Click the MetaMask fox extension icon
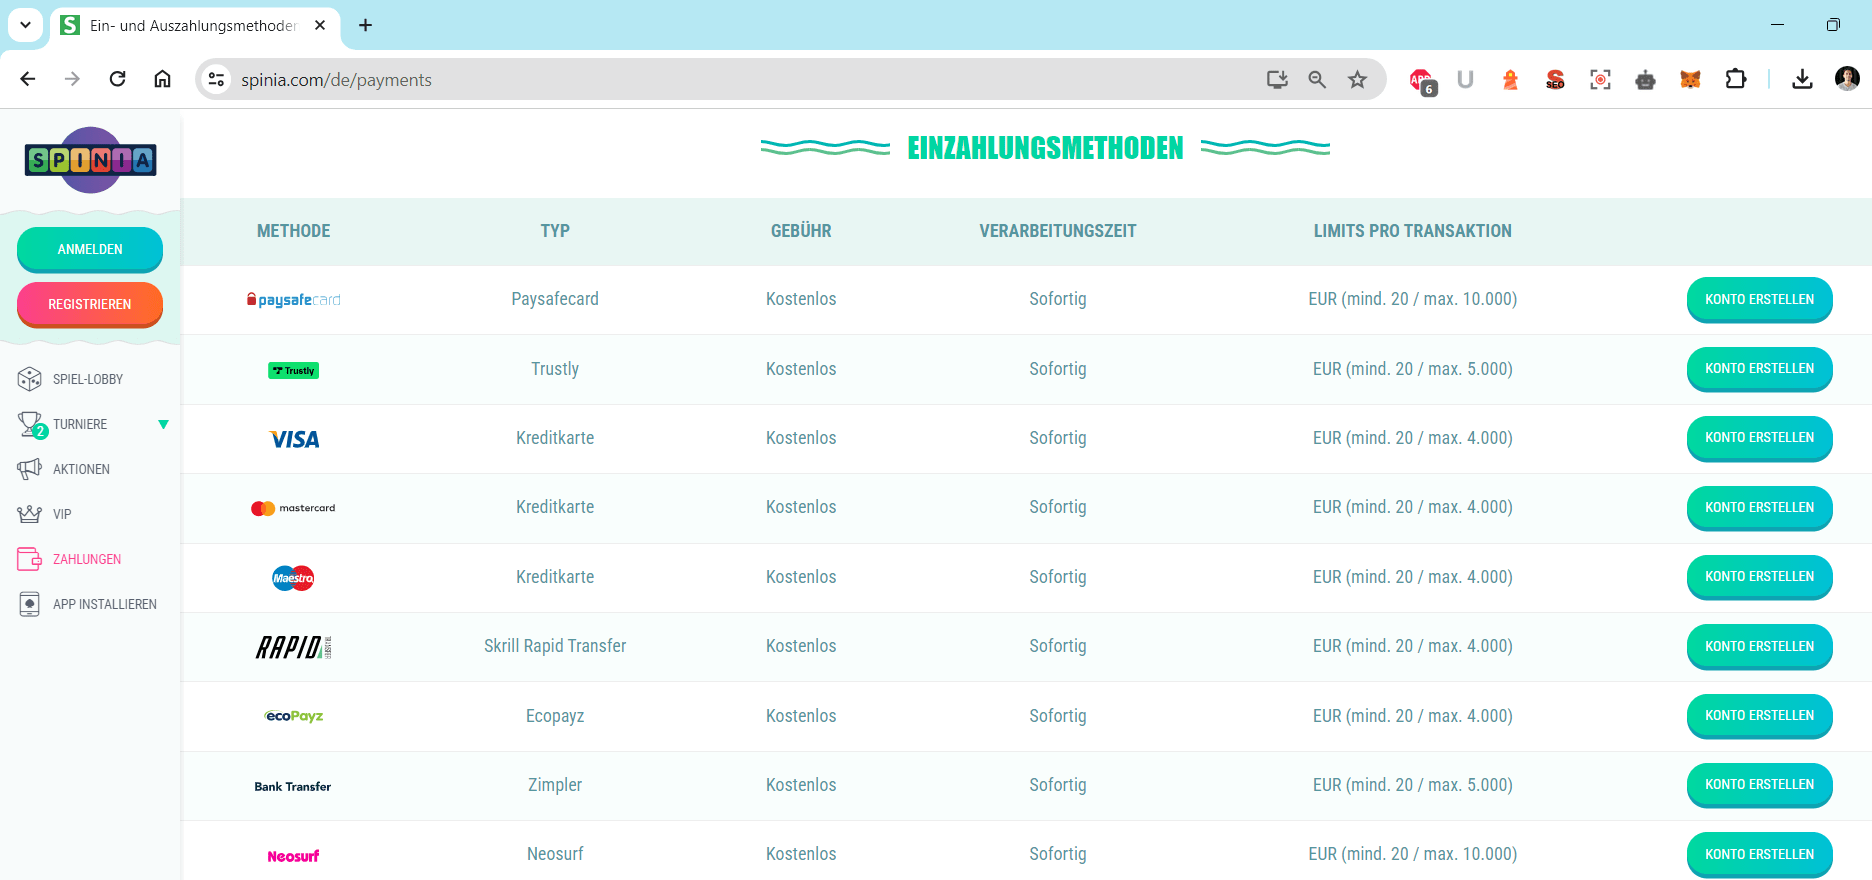1872x880 pixels. pyautogui.click(x=1691, y=80)
